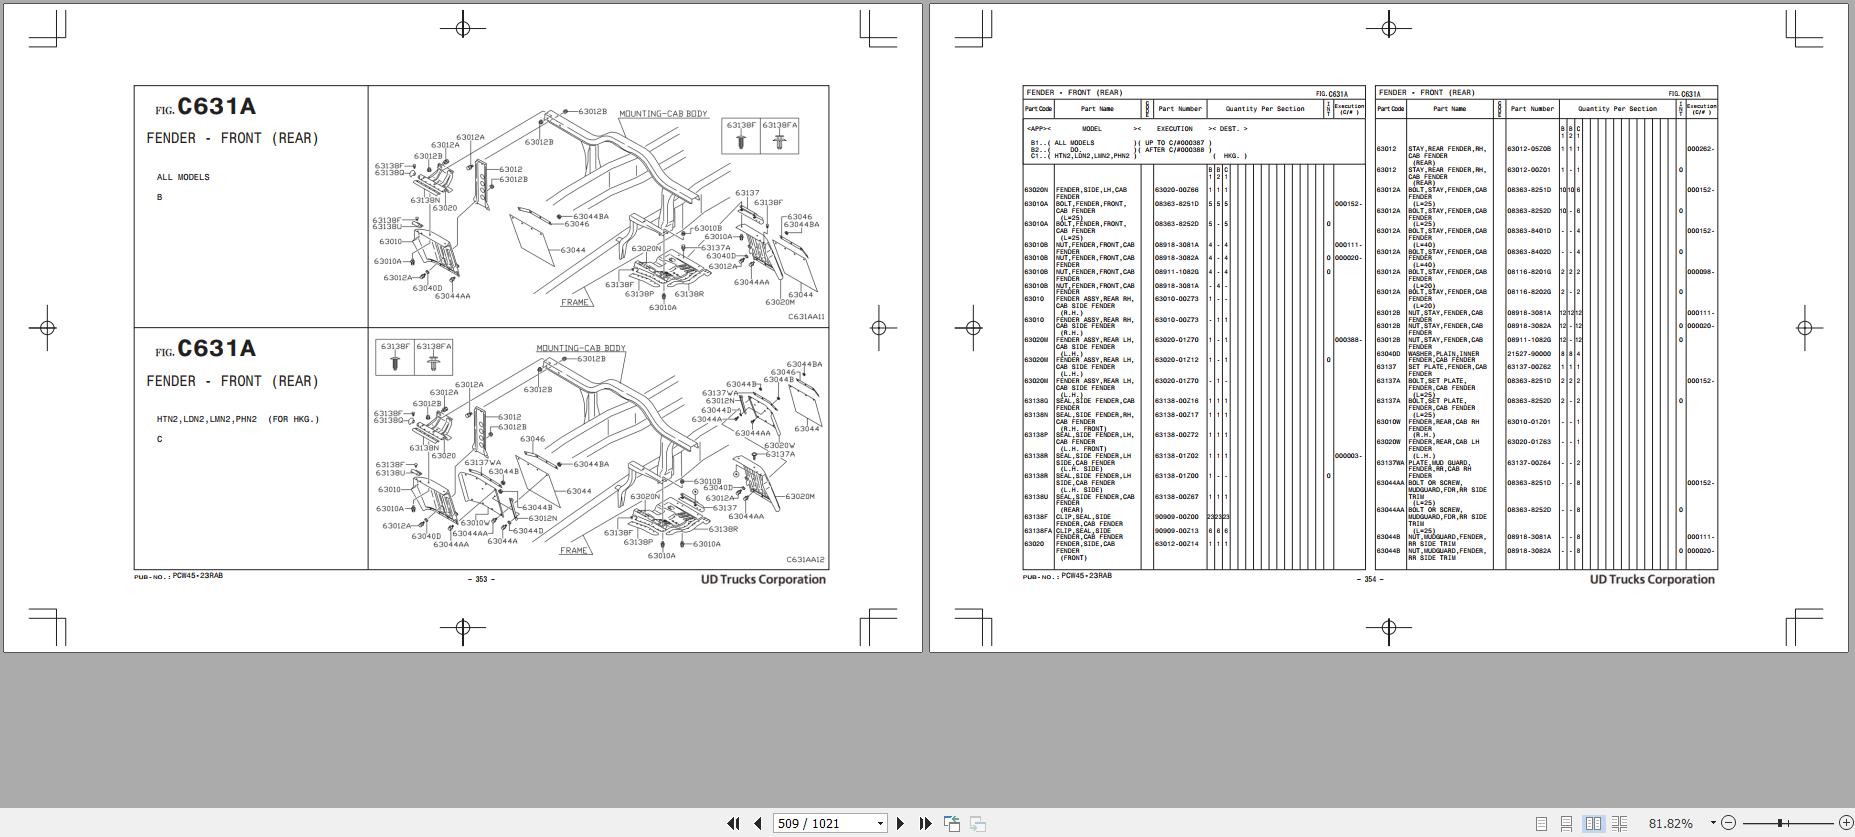The width and height of the screenshot is (1855, 837).
Task: Click ALL MODELS text on left page
Action: [183, 177]
